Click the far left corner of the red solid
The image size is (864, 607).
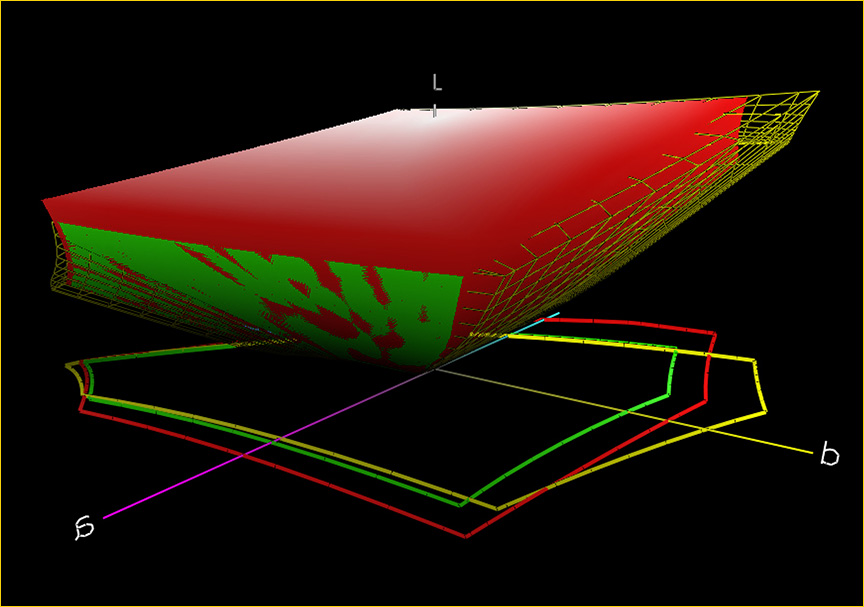pos(44,203)
